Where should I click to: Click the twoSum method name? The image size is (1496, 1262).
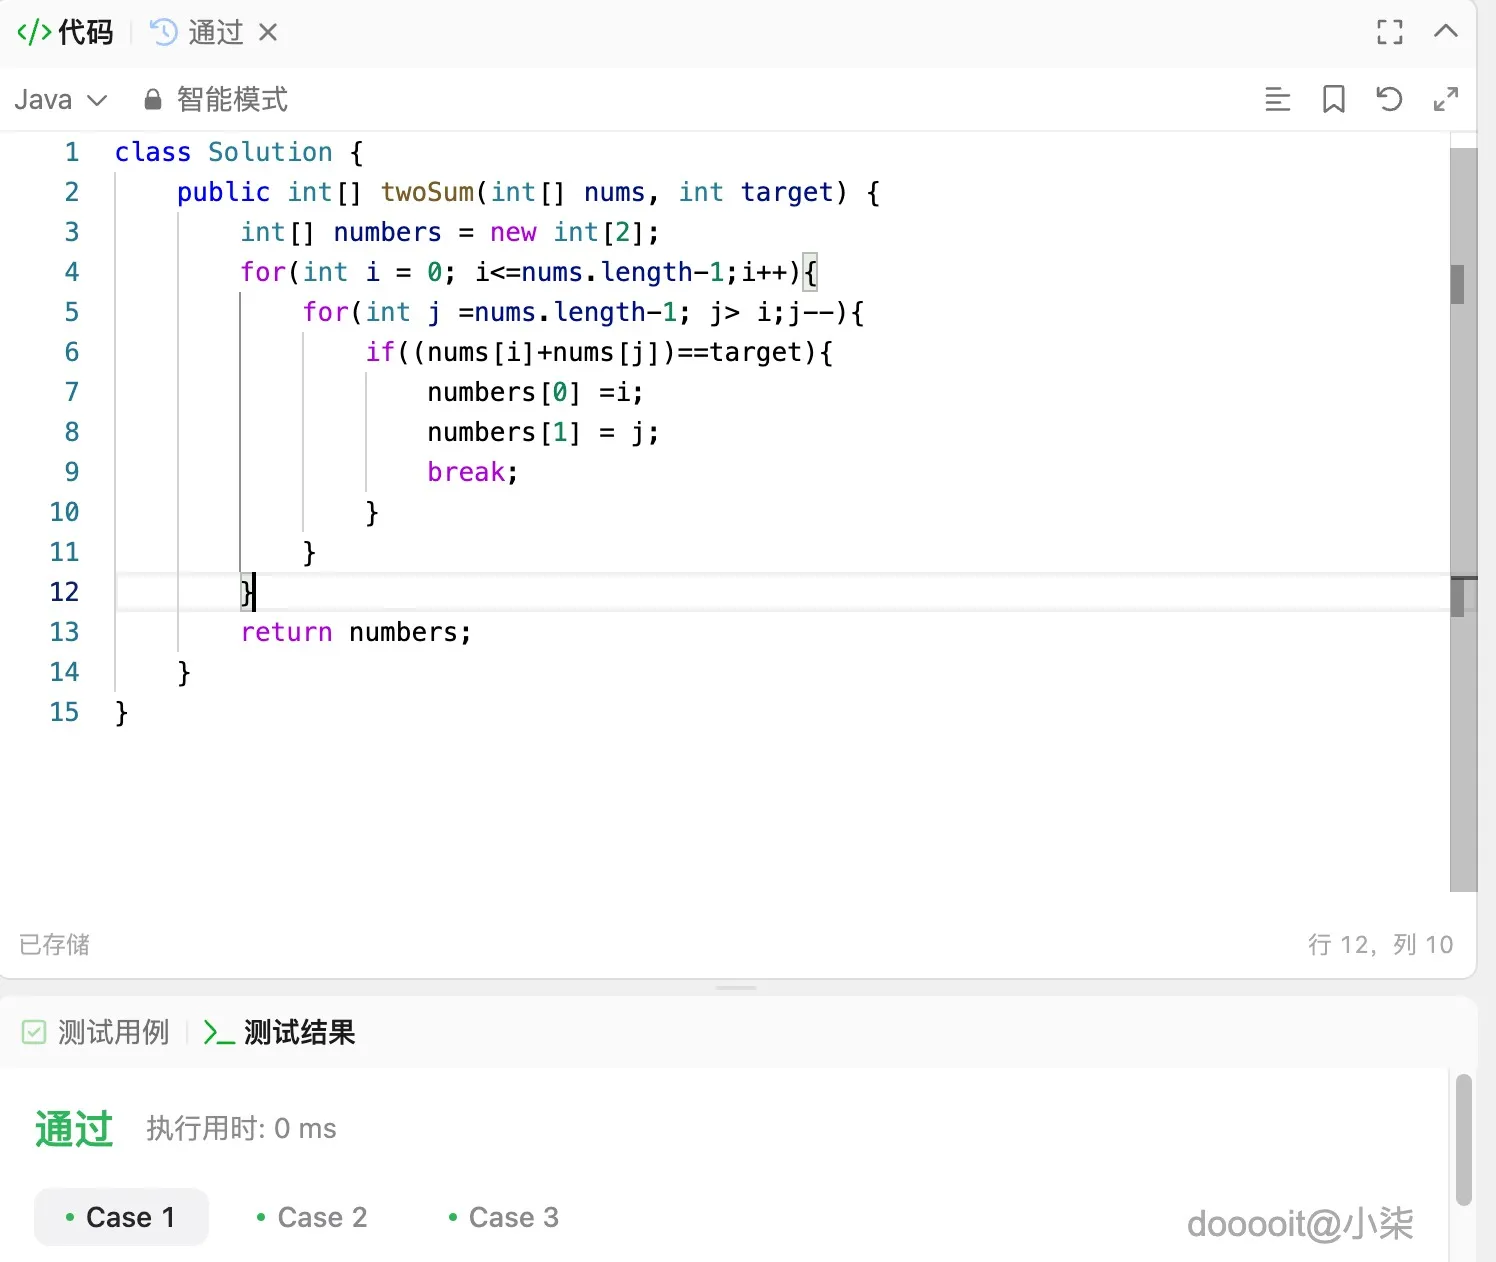coord(428,192)
